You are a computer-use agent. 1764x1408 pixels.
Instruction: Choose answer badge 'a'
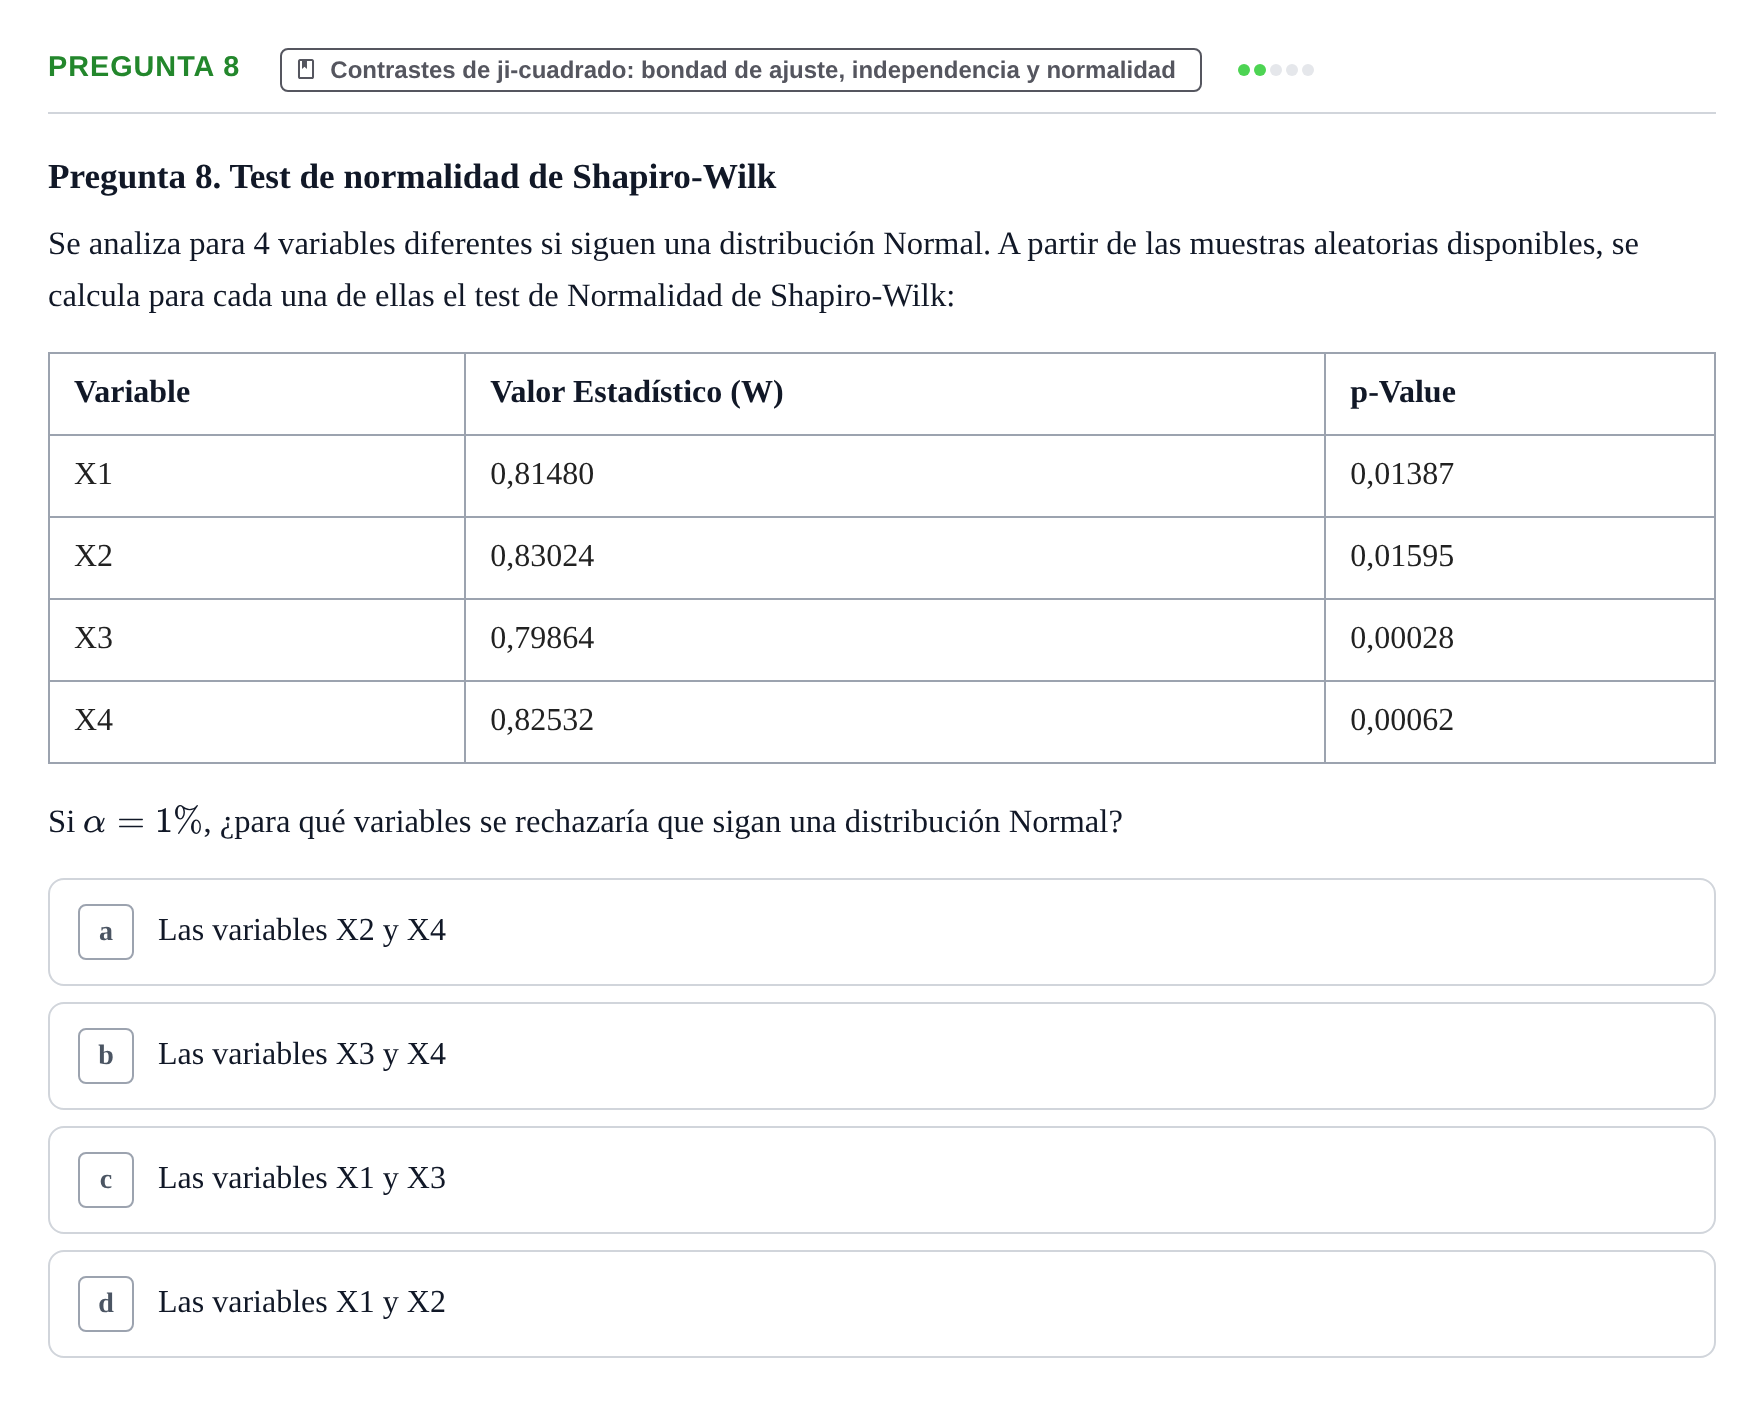point(106,932)
